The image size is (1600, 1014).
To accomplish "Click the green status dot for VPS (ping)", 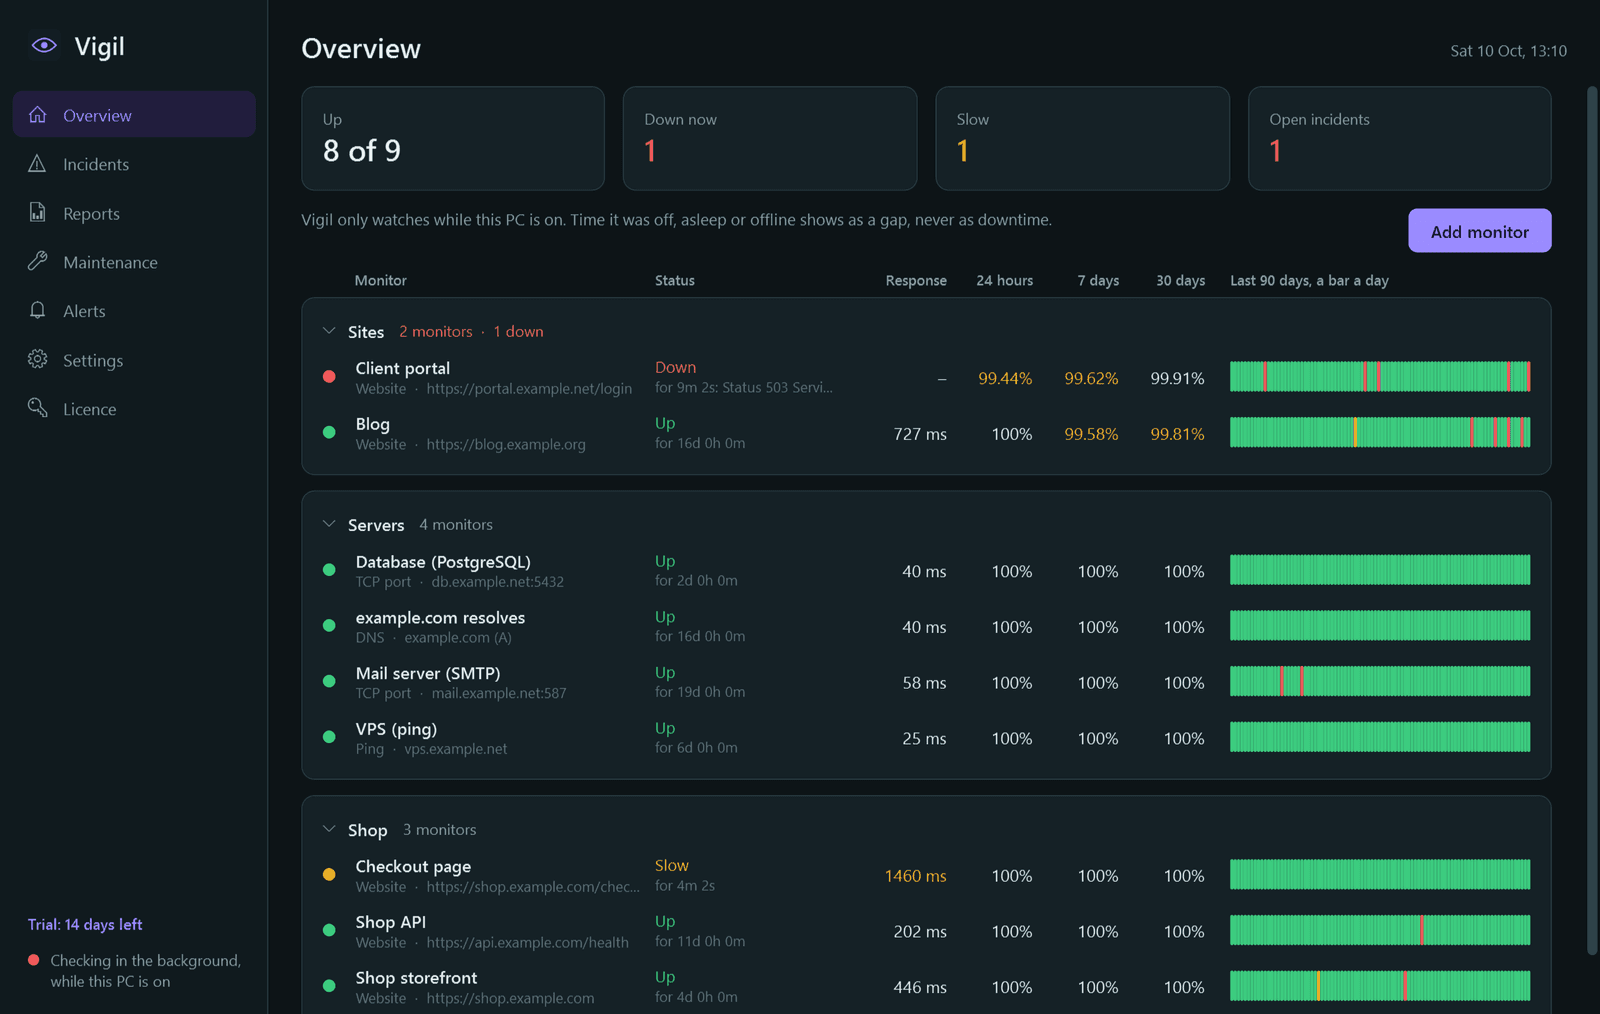I will tap(329, 738).
